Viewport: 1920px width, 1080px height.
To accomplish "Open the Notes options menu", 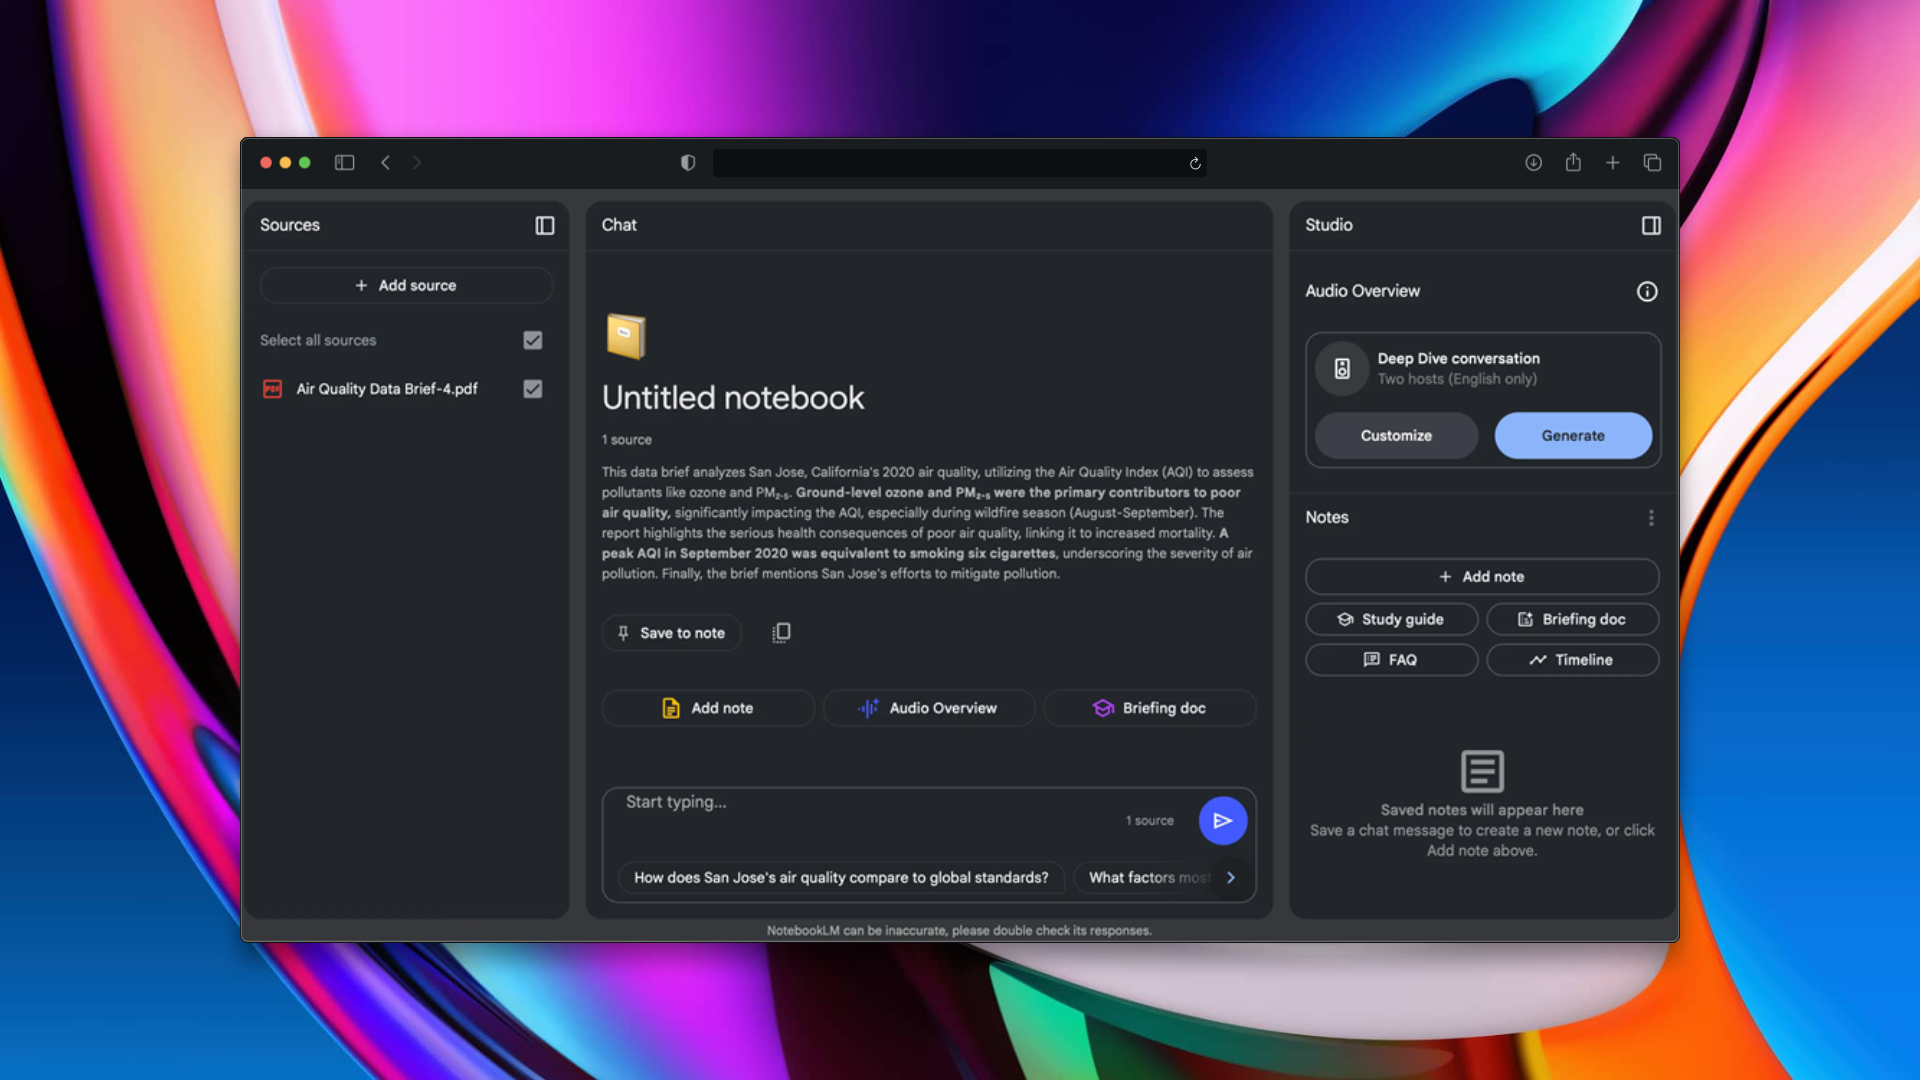I will coord(1651,517).
